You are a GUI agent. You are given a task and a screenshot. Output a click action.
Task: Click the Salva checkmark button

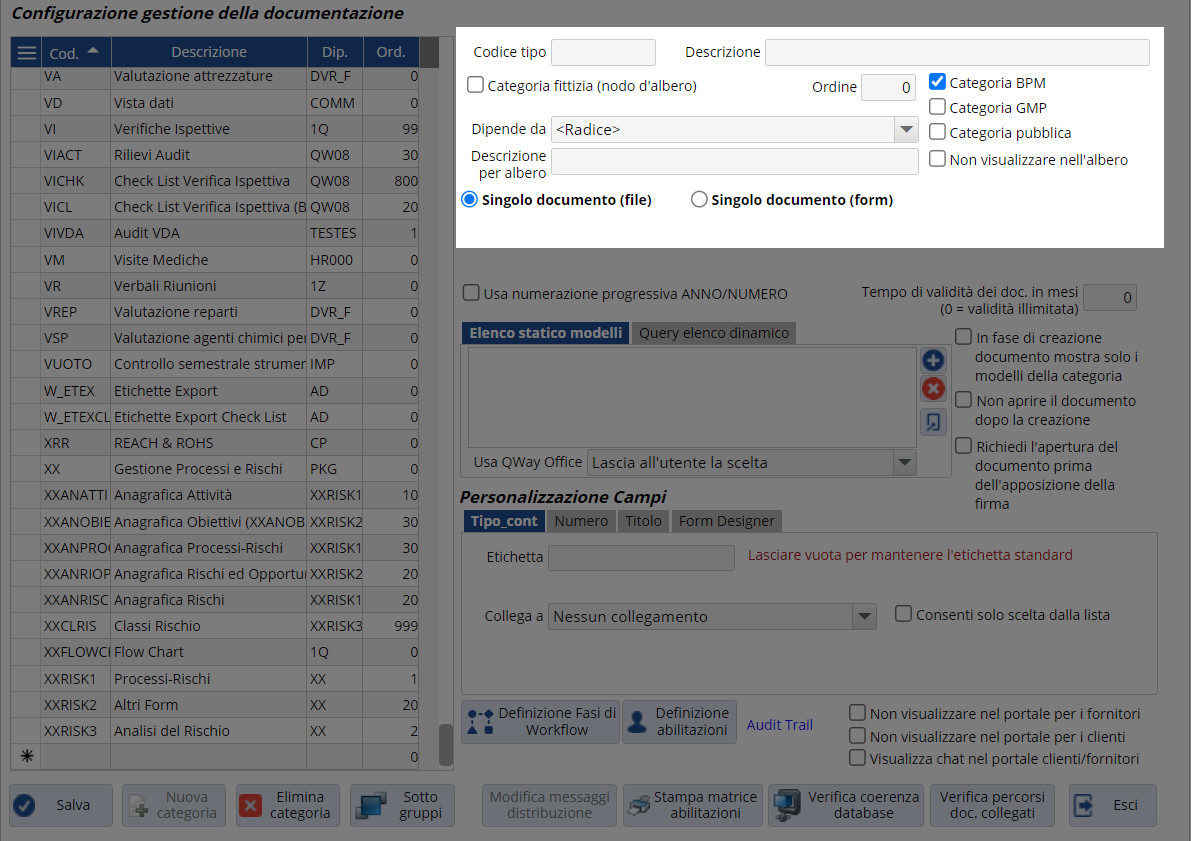click(x=59, y=805)
